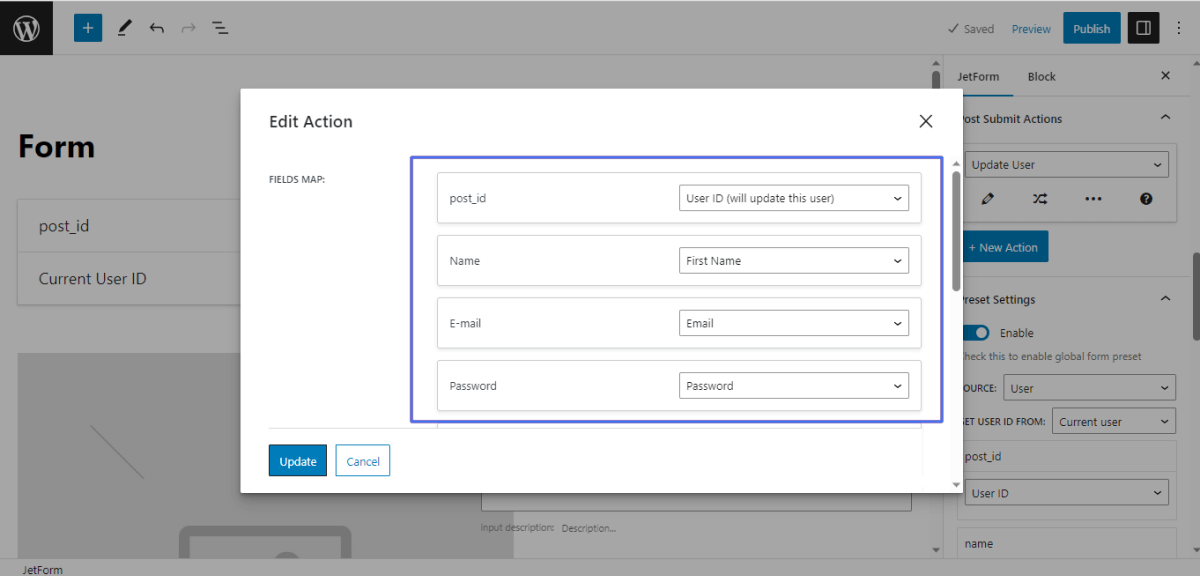Image resolution: width=1200 pixels, height=576 pixels.
Task: Click the Update button in Edit Action
Action: (x=297, y=460)
